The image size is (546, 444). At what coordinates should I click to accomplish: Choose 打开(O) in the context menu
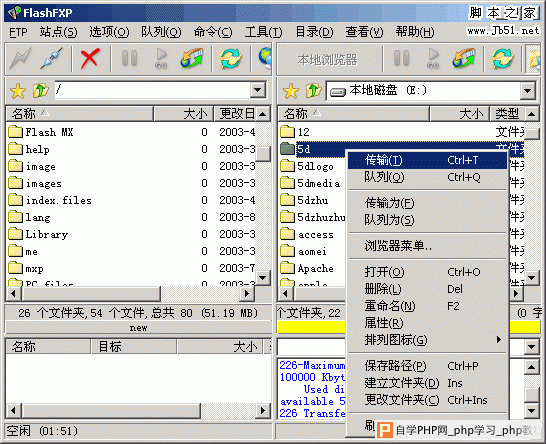pos(428,272)
